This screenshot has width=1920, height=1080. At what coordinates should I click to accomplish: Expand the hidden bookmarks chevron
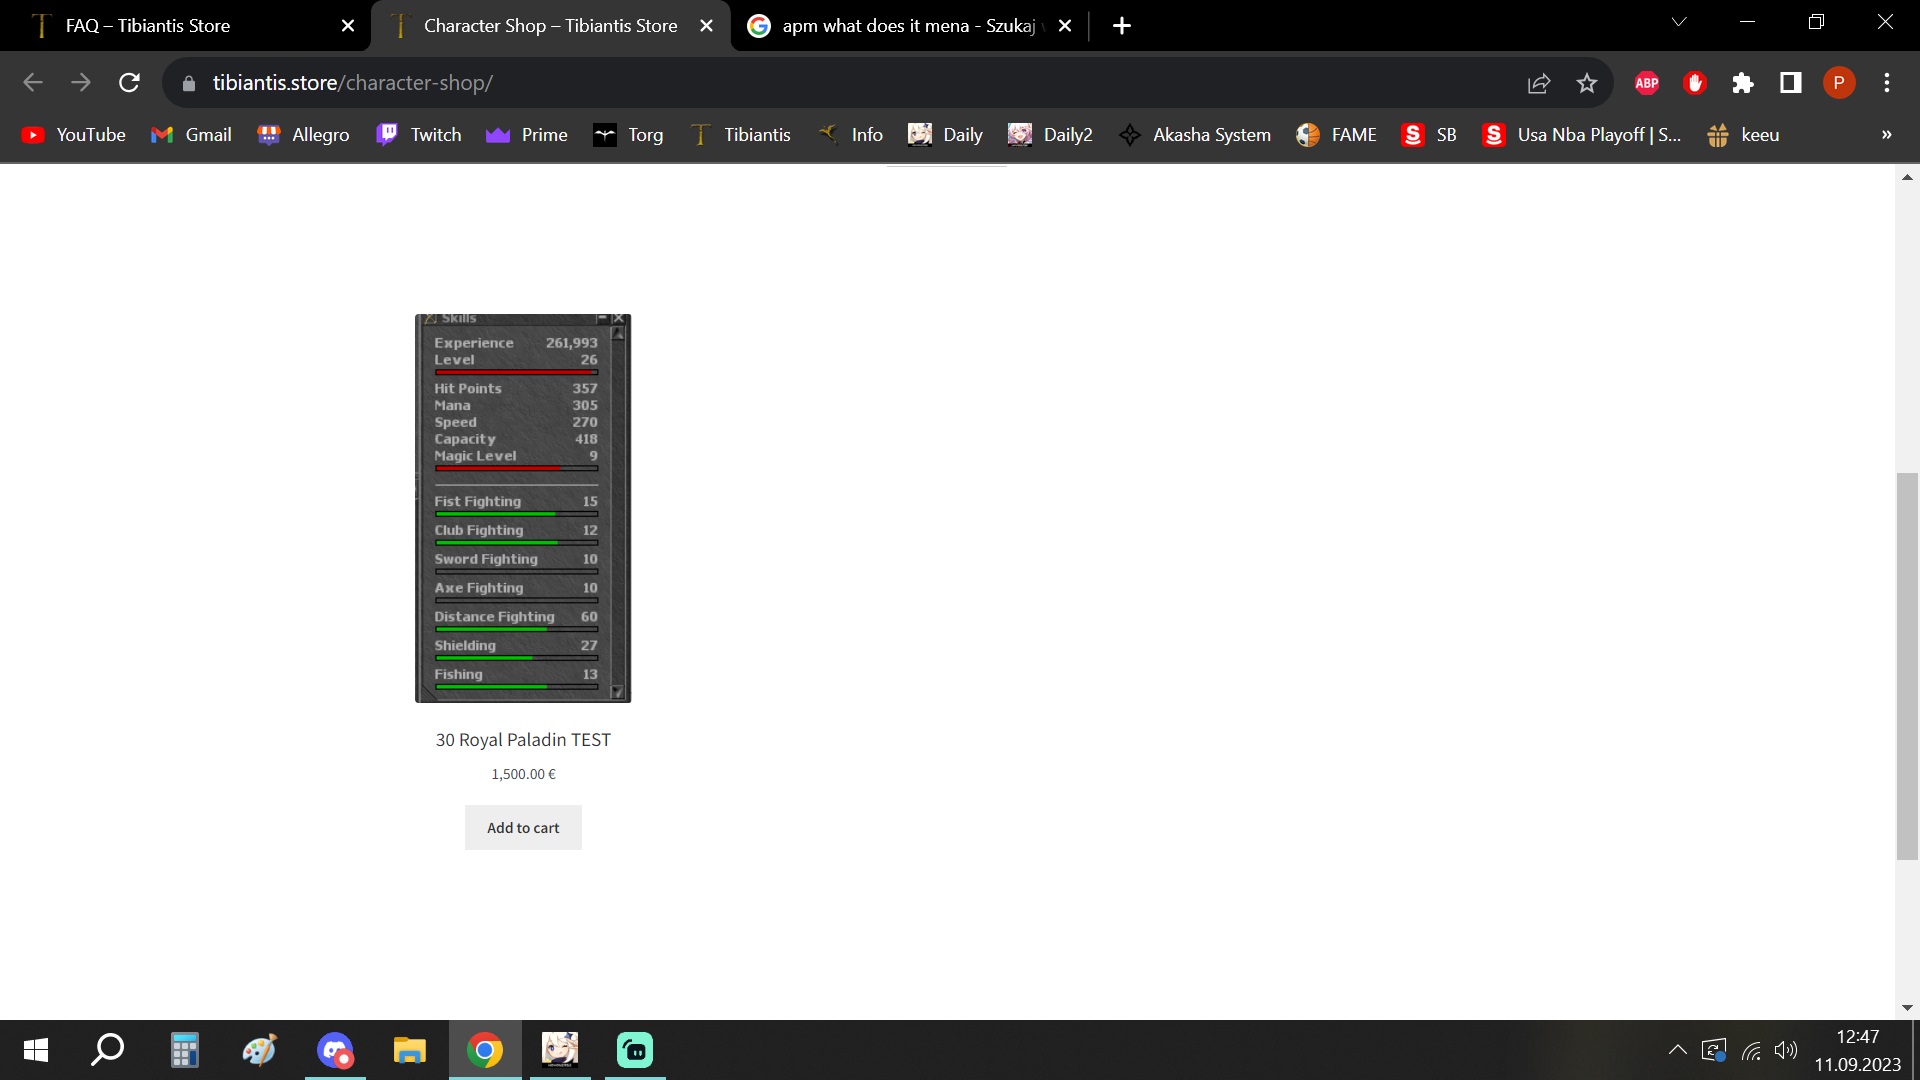[1886, 135]
